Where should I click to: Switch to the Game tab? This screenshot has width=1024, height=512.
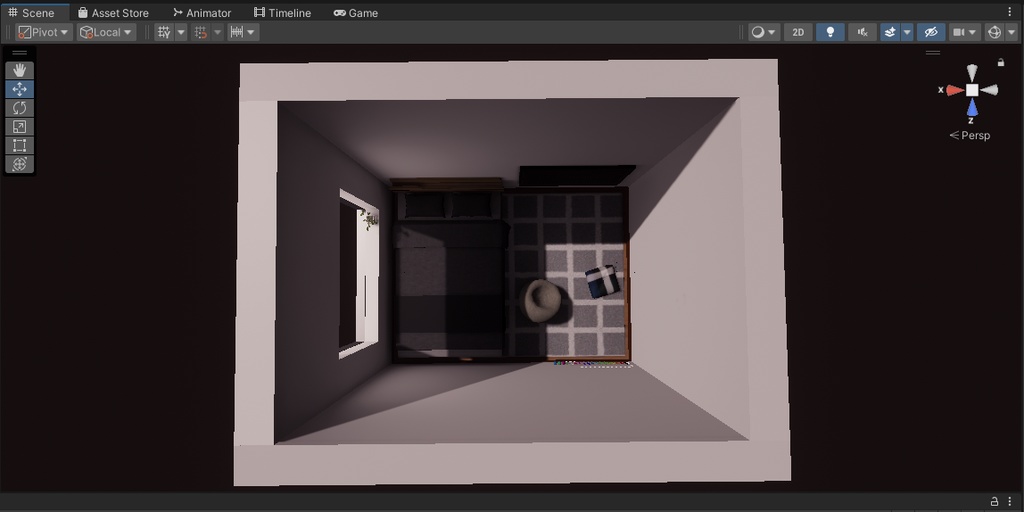pyautogui.click(x=356, y=12)
